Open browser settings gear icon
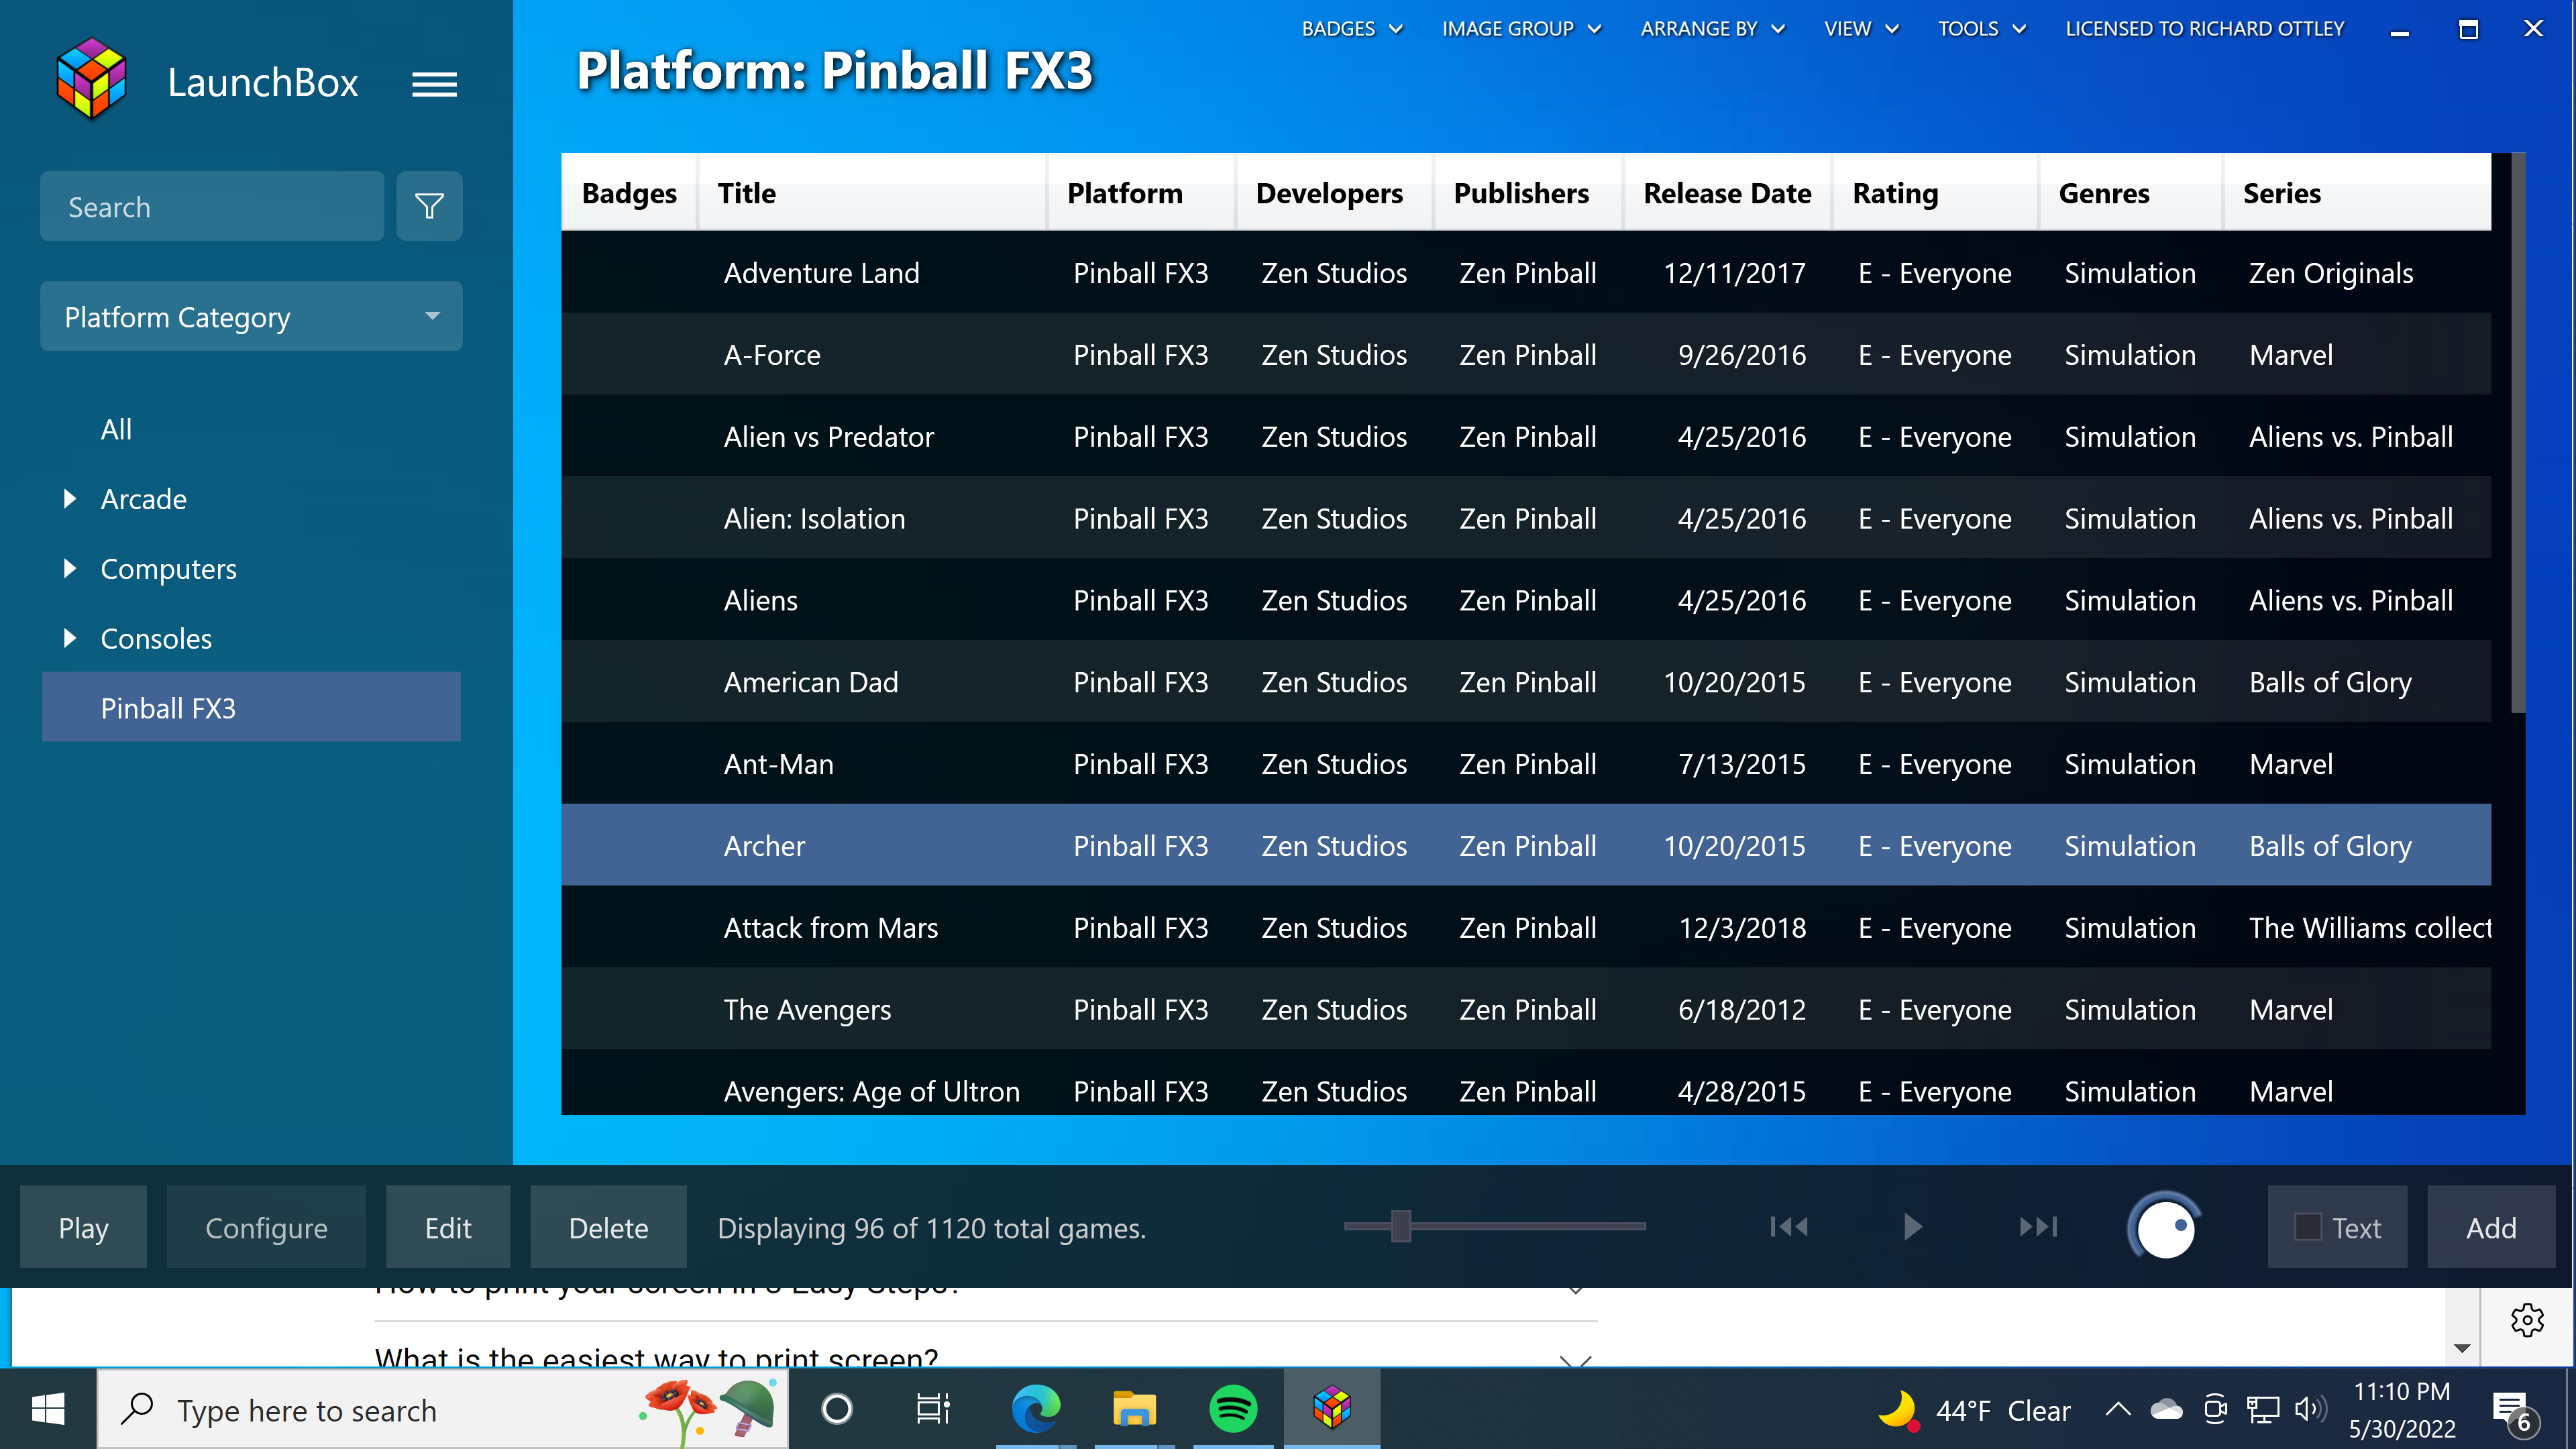2576x1449 pixels. pos(2527,1320)
